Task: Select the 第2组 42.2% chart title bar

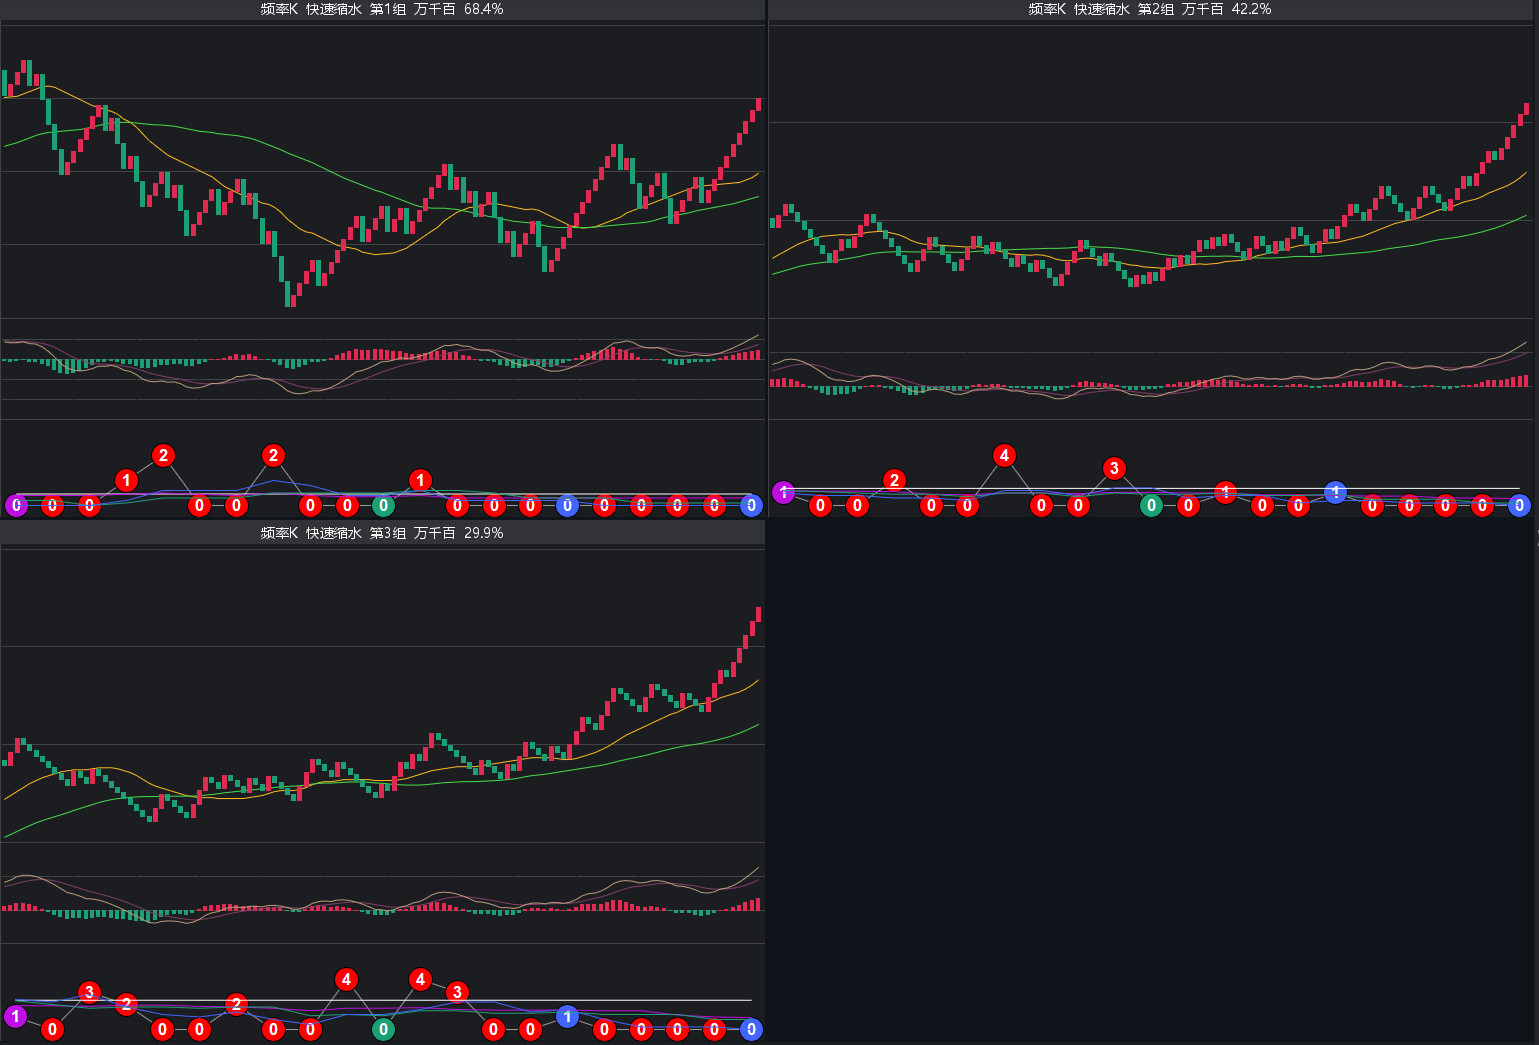Action: pyautogui.click(x=1150, y=9)
